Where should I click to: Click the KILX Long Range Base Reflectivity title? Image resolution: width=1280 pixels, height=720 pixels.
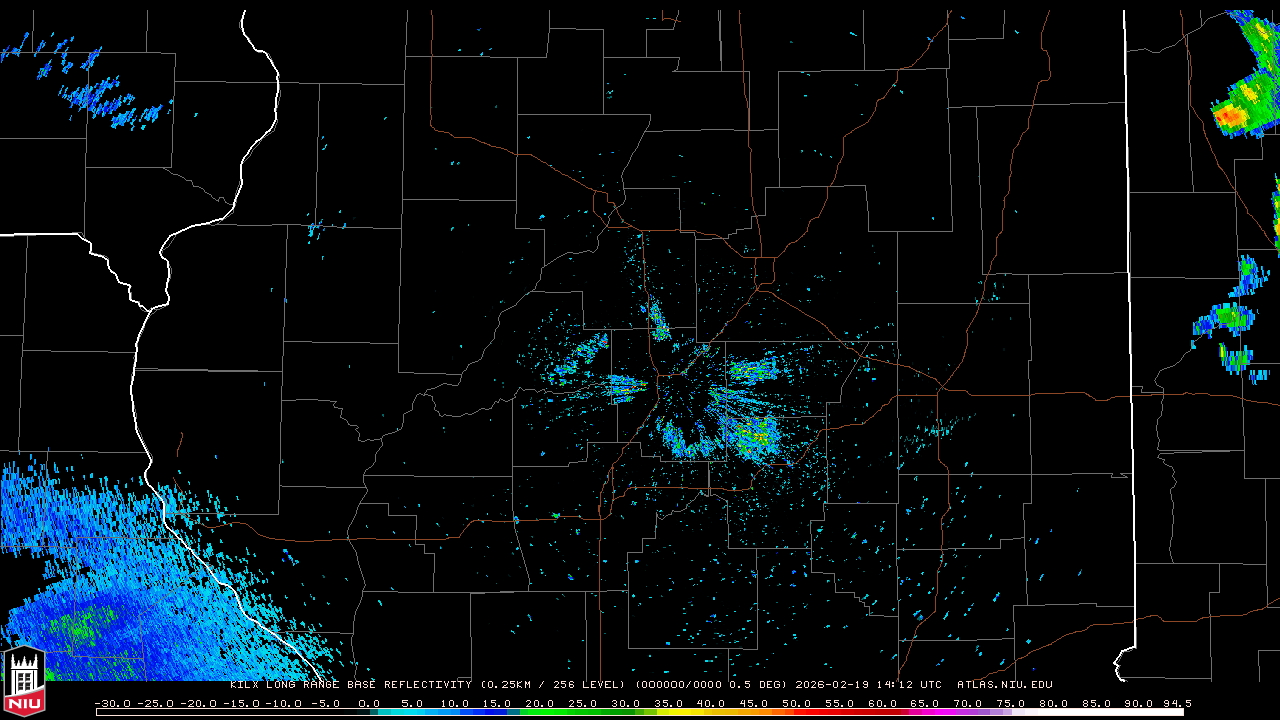tap(352, 685)
